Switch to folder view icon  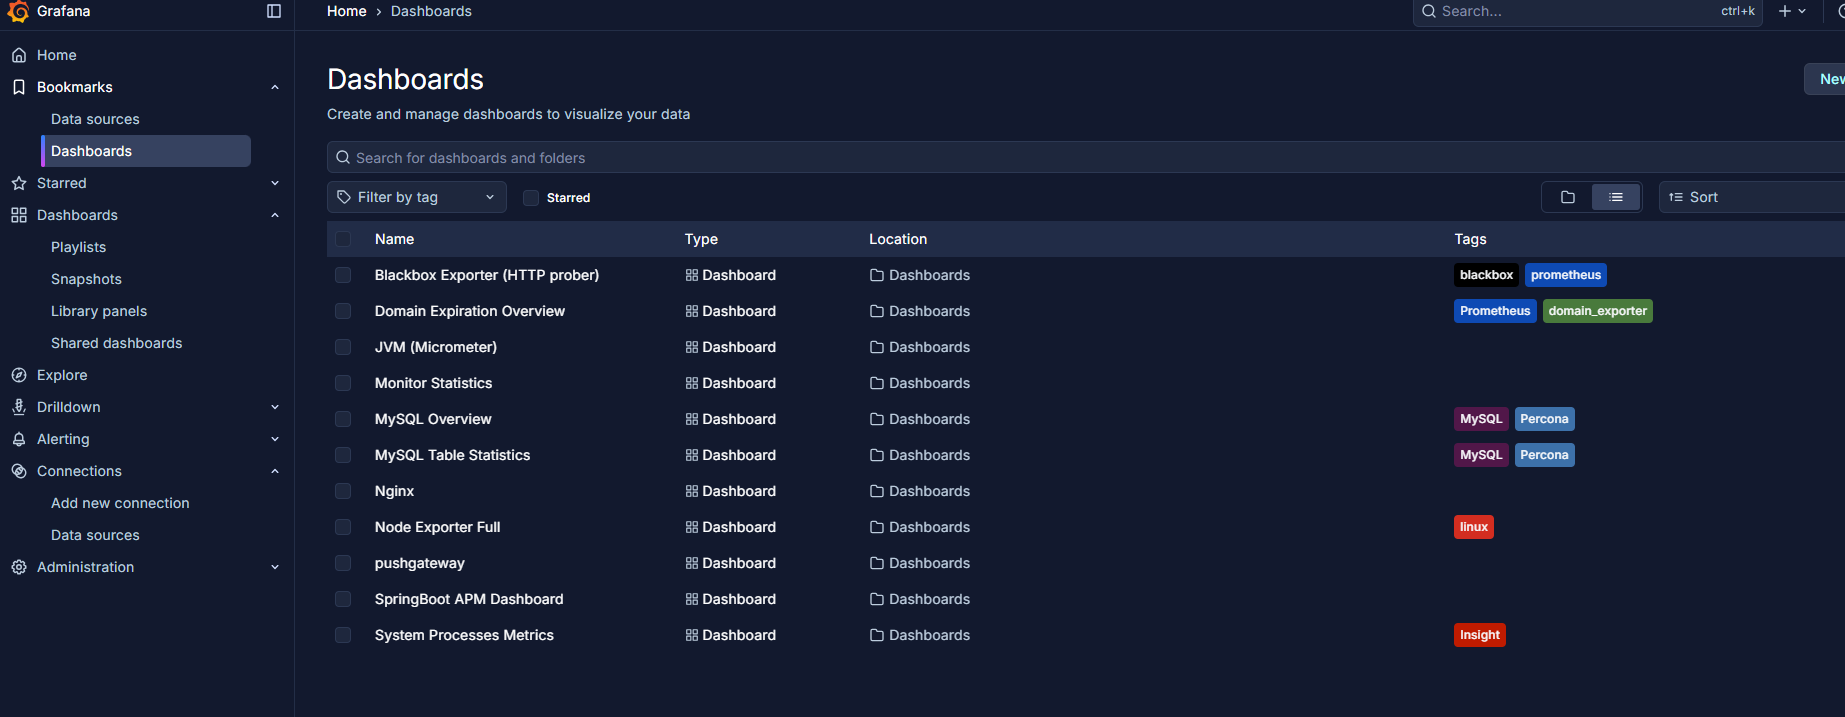(1568, 197)
